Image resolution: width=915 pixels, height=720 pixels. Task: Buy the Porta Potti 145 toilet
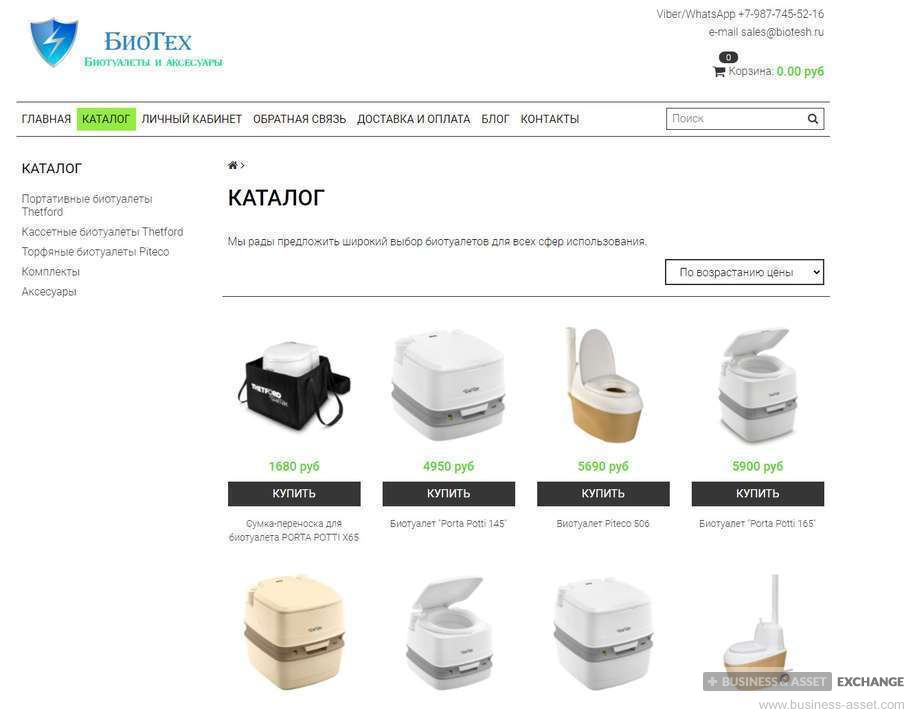pos(449,494)
